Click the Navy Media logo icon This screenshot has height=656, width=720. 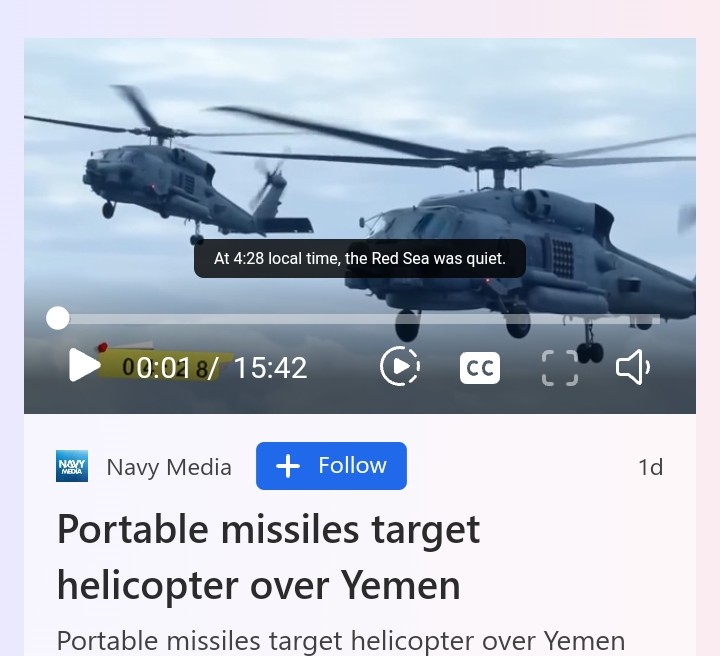pos(72,466)
